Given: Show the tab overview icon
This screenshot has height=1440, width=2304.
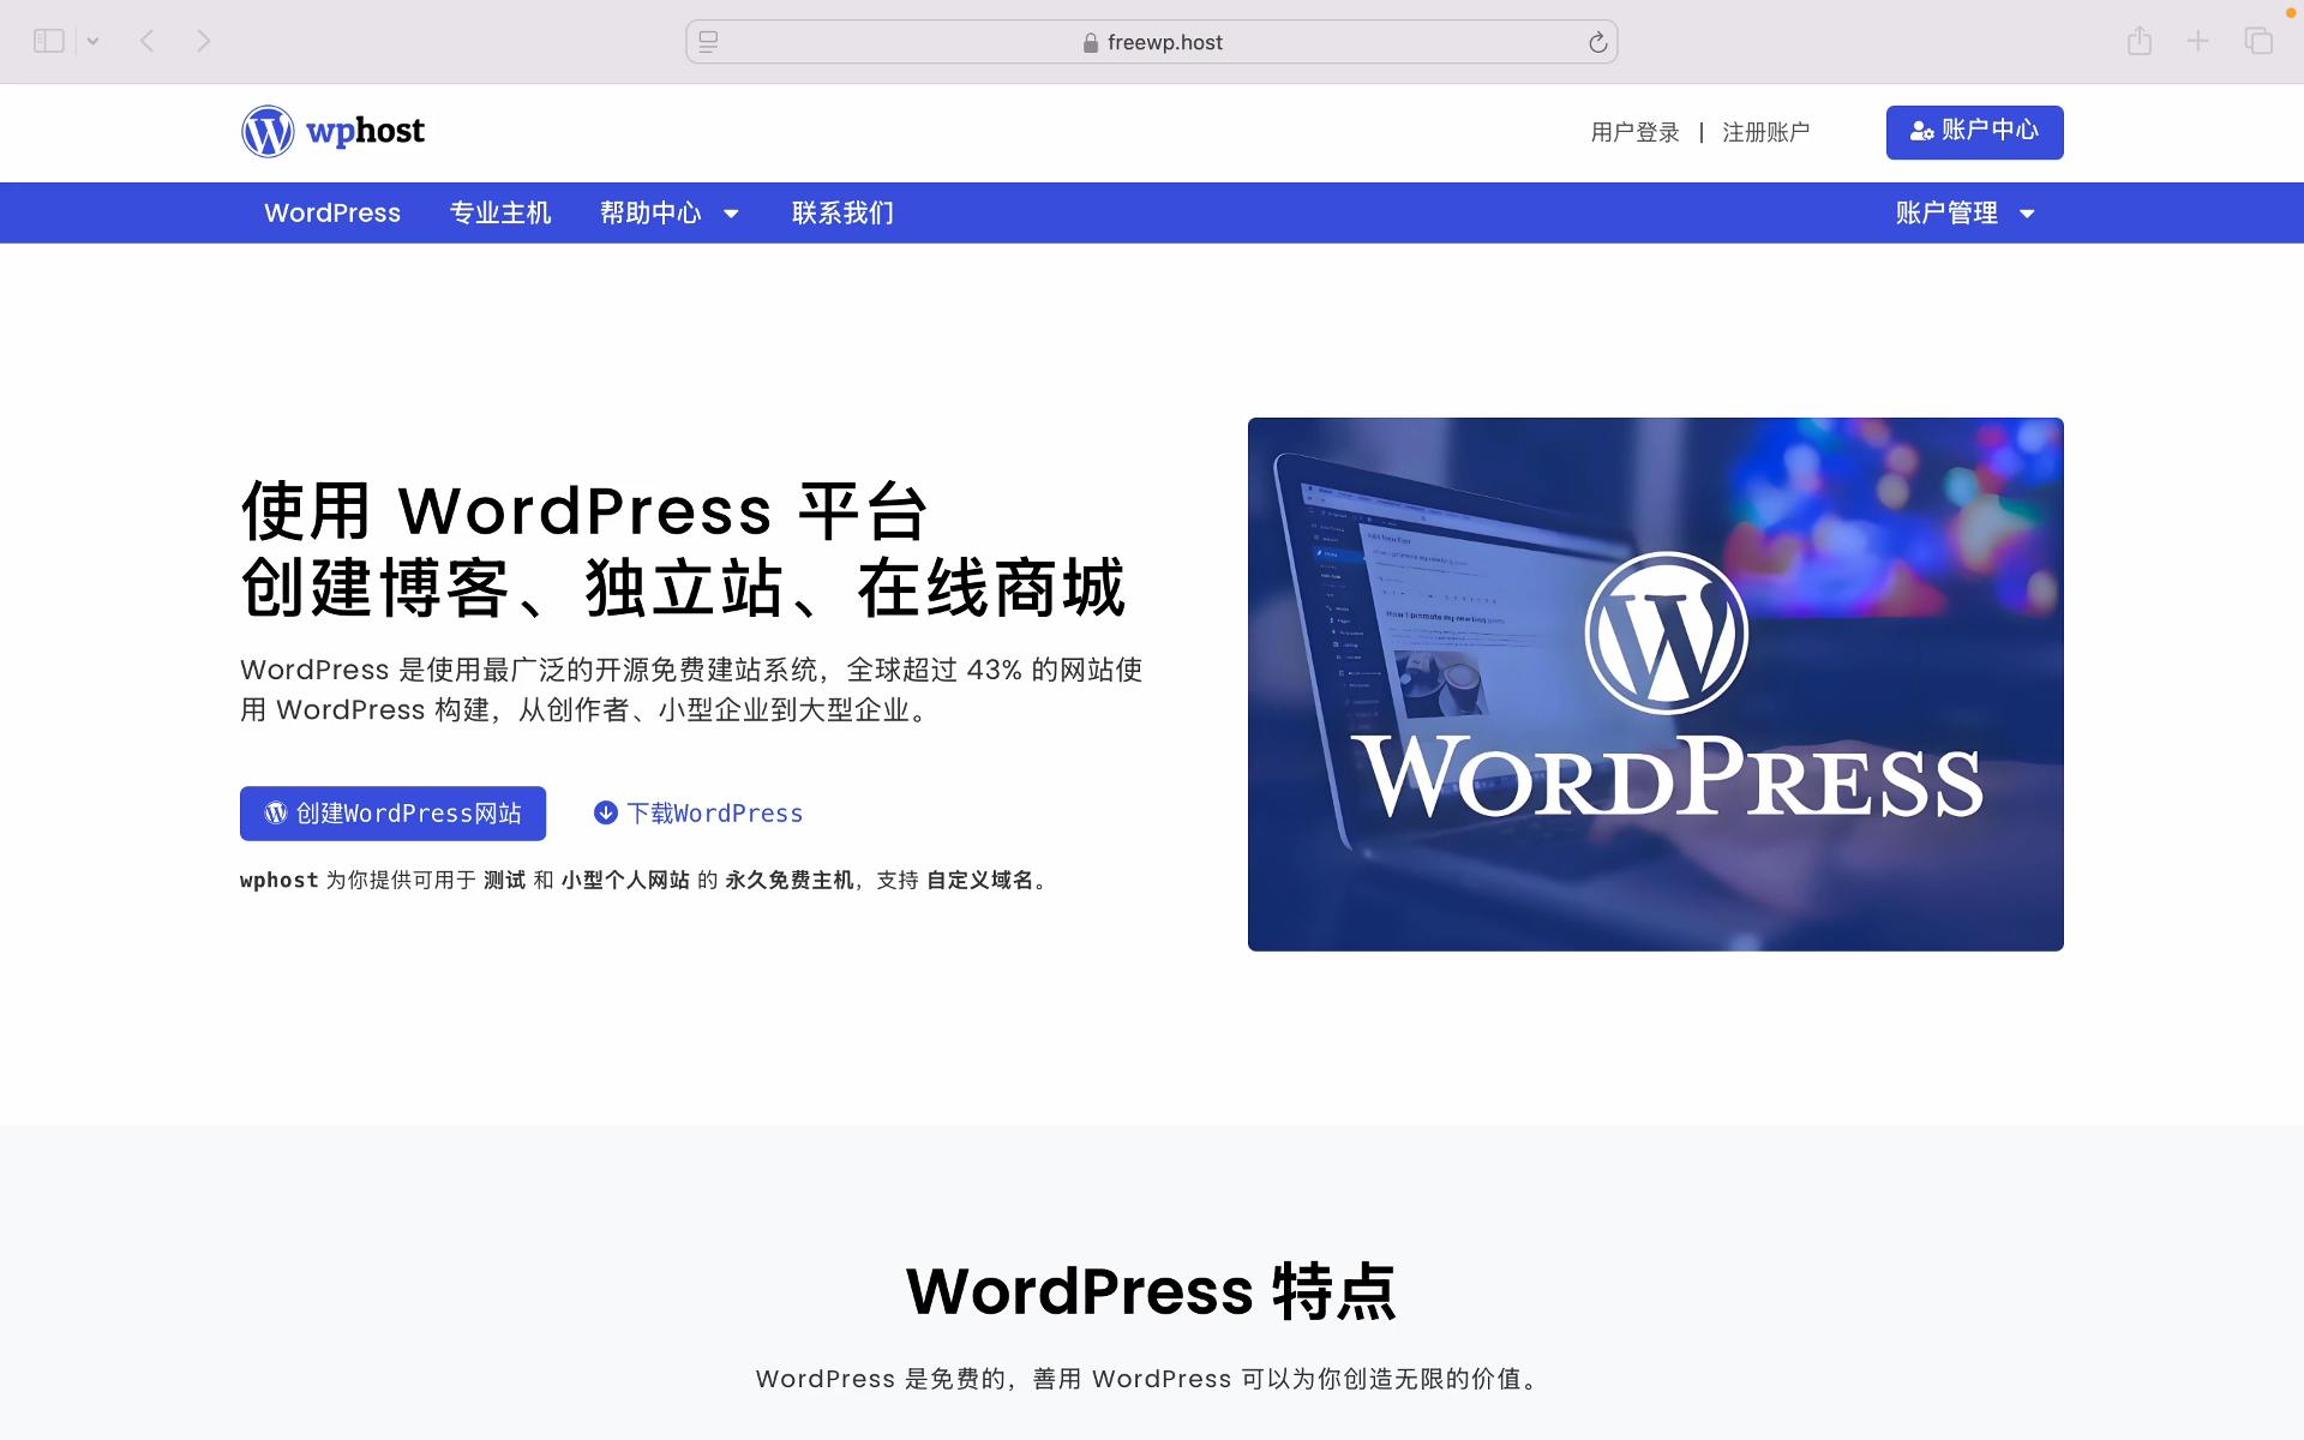Looking at the screenshot, I should 2258,41.
